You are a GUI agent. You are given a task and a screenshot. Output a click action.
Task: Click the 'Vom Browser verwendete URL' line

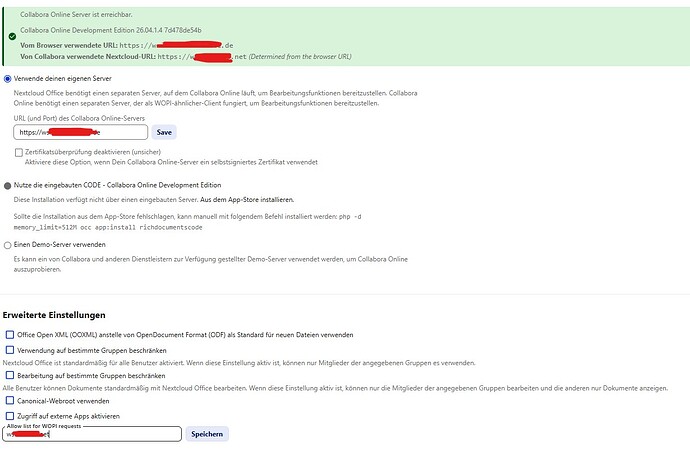point(127,45)
